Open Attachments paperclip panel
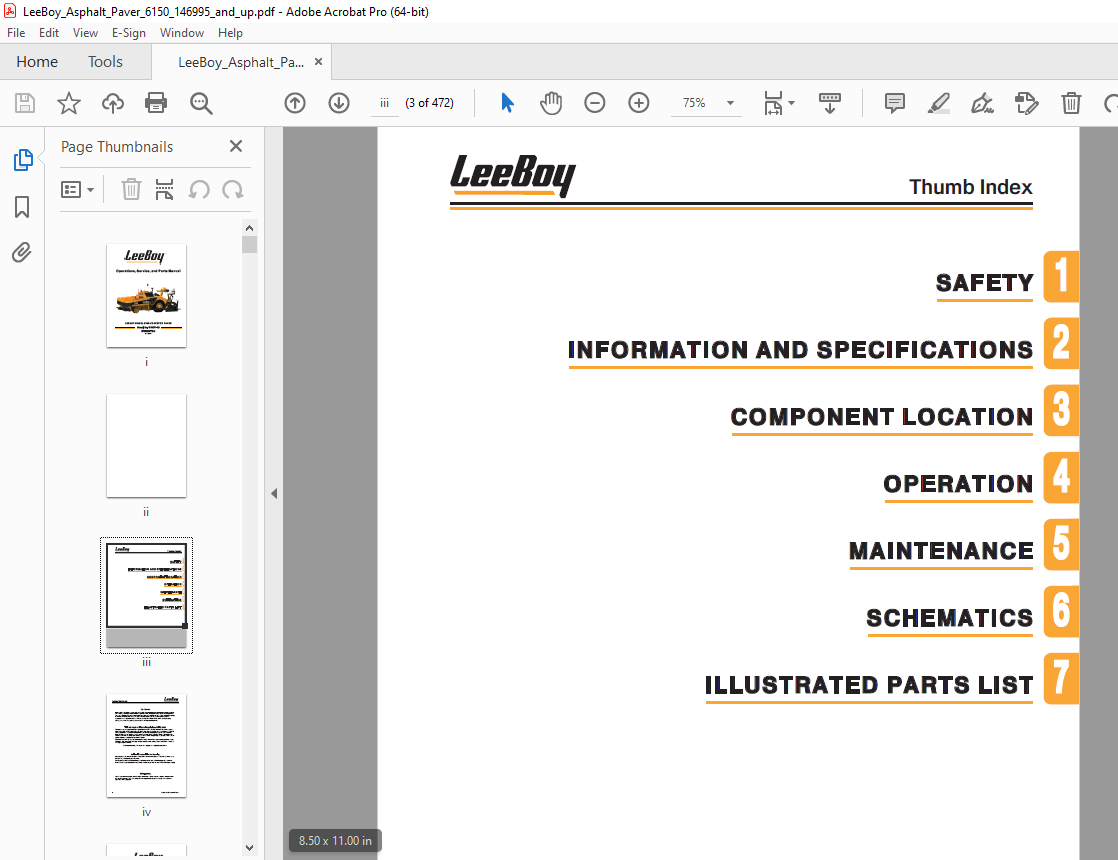Image resolution: width=1118 pixels, height=860 pixels. click(22, 252)
